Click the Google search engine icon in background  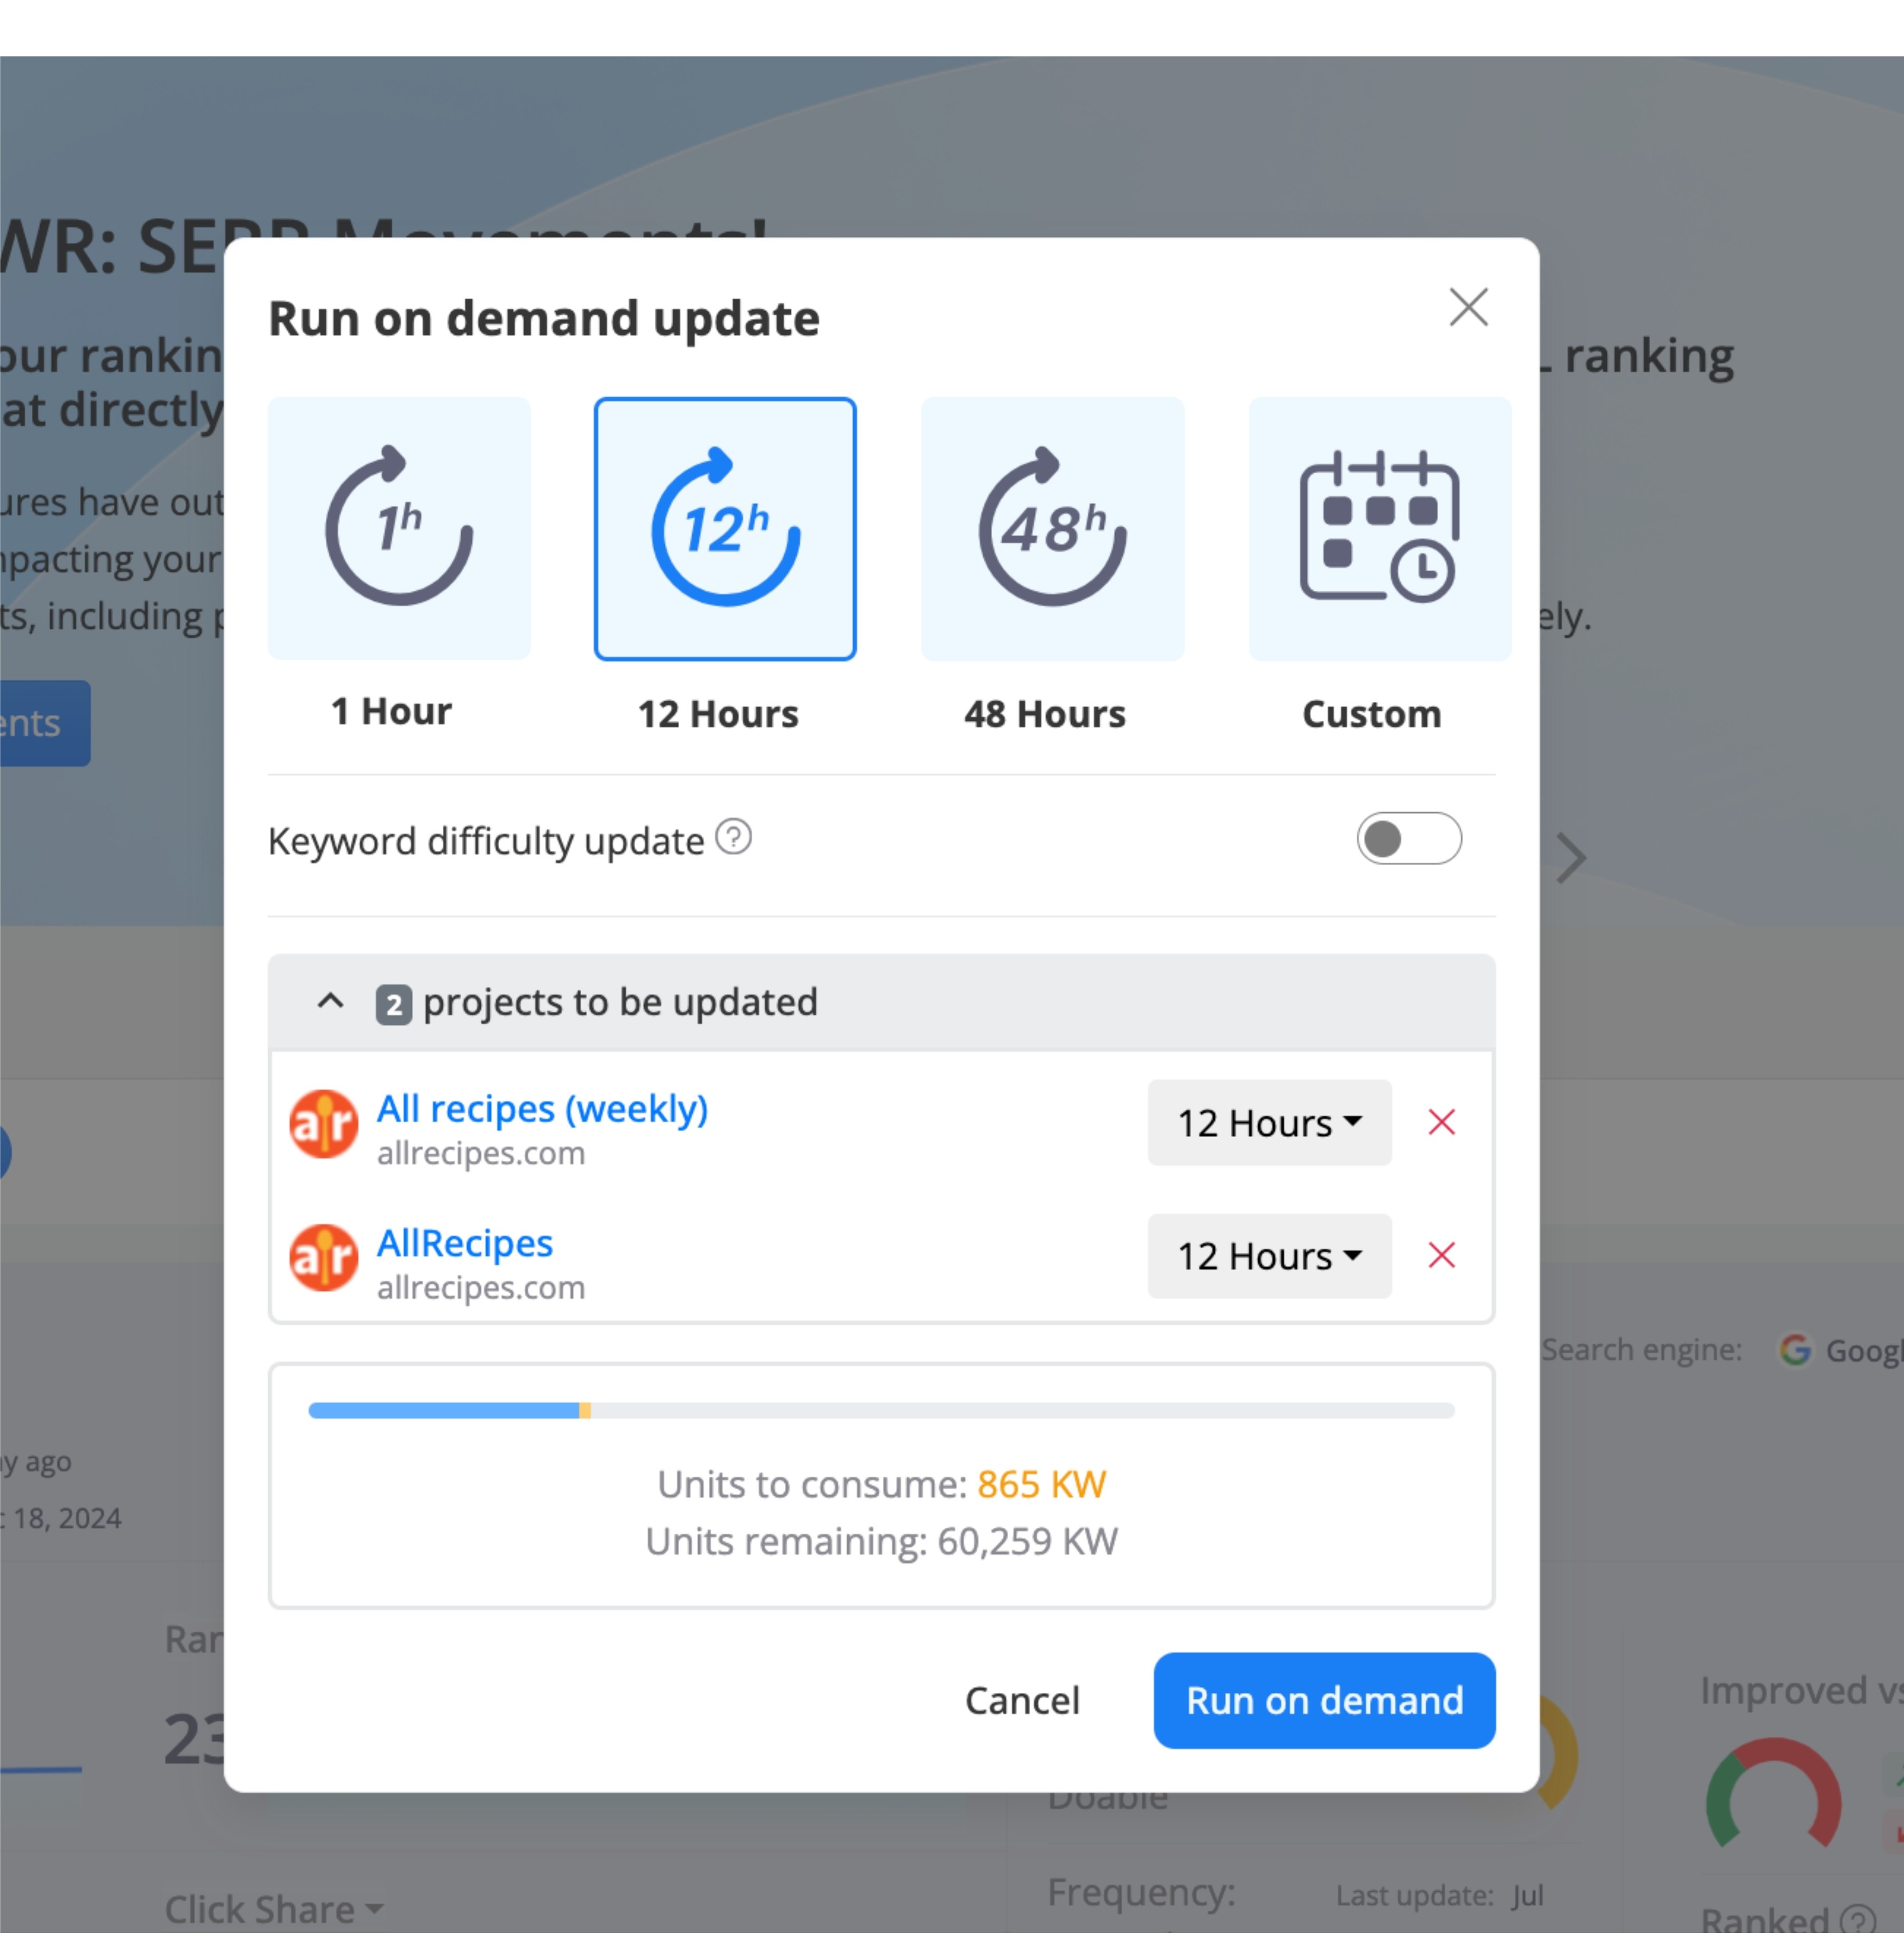tap(1795, 1350)
